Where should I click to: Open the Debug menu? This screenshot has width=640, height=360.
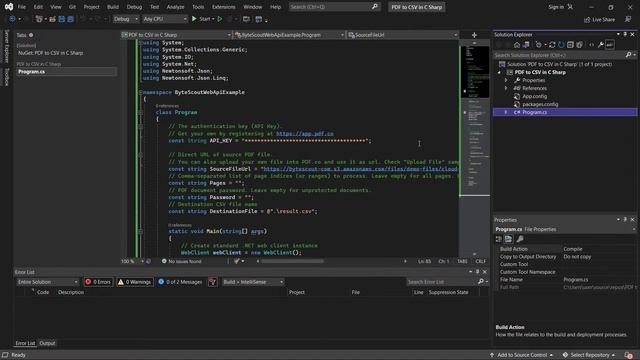pos(134,7)
